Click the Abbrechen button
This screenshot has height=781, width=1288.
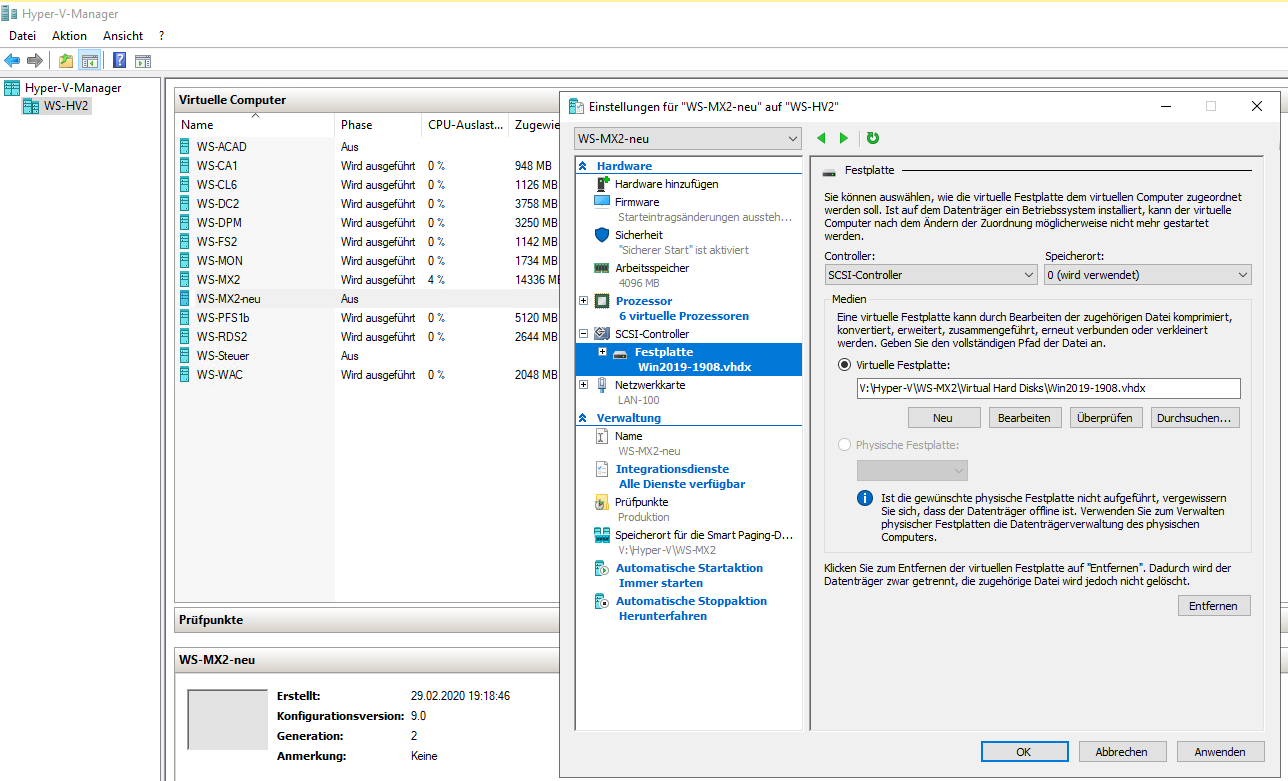pos(1121,752)
